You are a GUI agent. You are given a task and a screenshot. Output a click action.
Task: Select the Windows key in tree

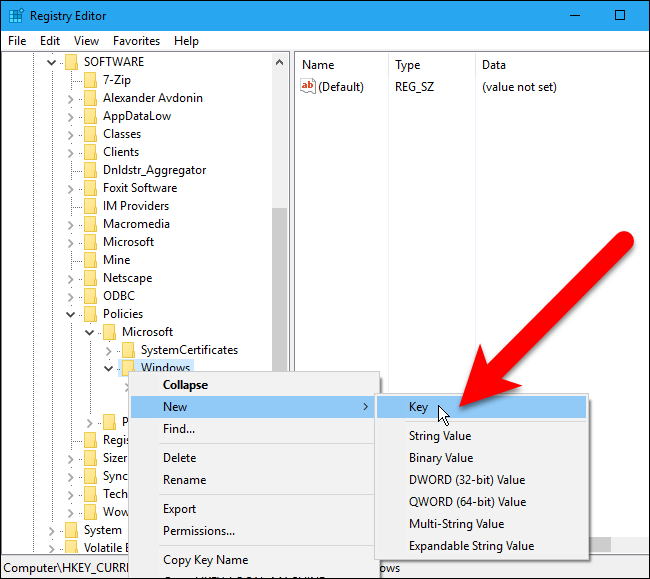tap(165, 367)
